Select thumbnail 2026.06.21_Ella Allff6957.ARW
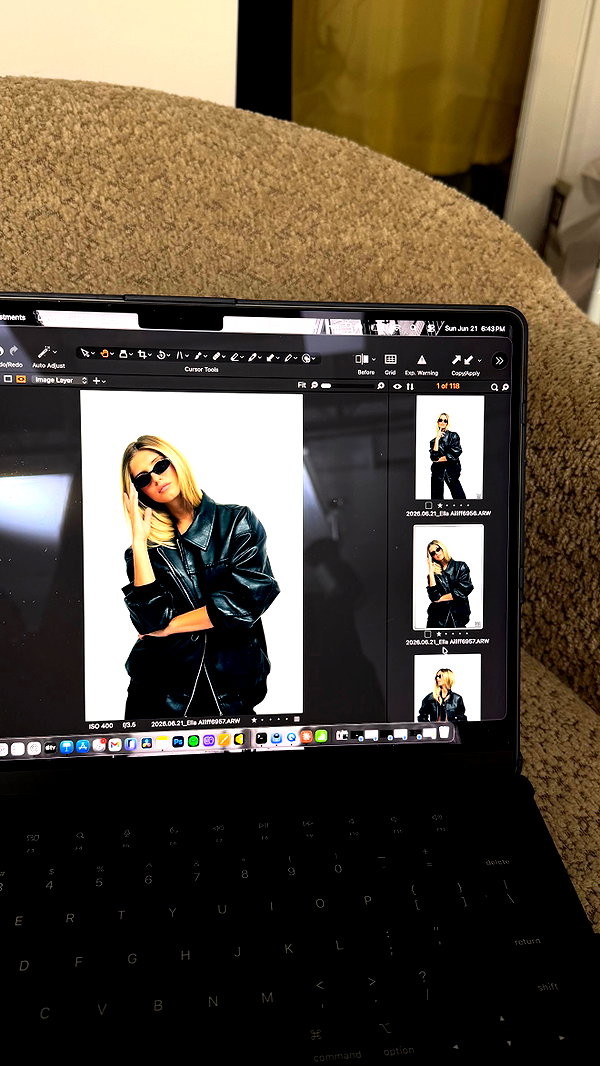This screenshot has width=600, height=1066. click(x=448, y=577)
